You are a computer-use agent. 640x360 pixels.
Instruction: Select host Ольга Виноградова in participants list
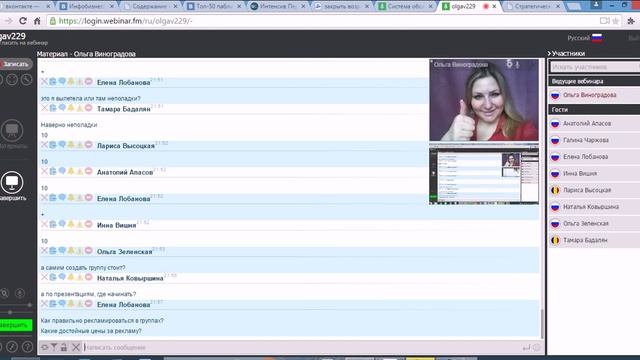point(594,95)
